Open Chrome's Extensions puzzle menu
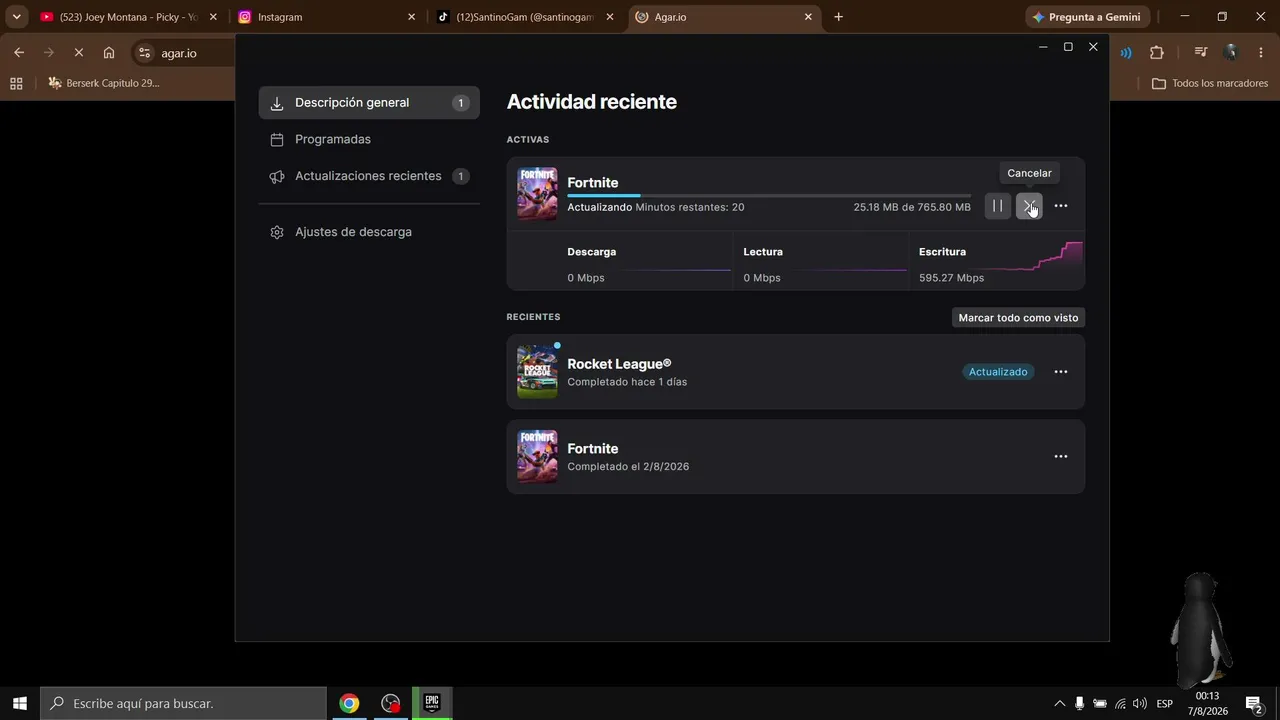 pyautogui.click(x=1157, y=53)
